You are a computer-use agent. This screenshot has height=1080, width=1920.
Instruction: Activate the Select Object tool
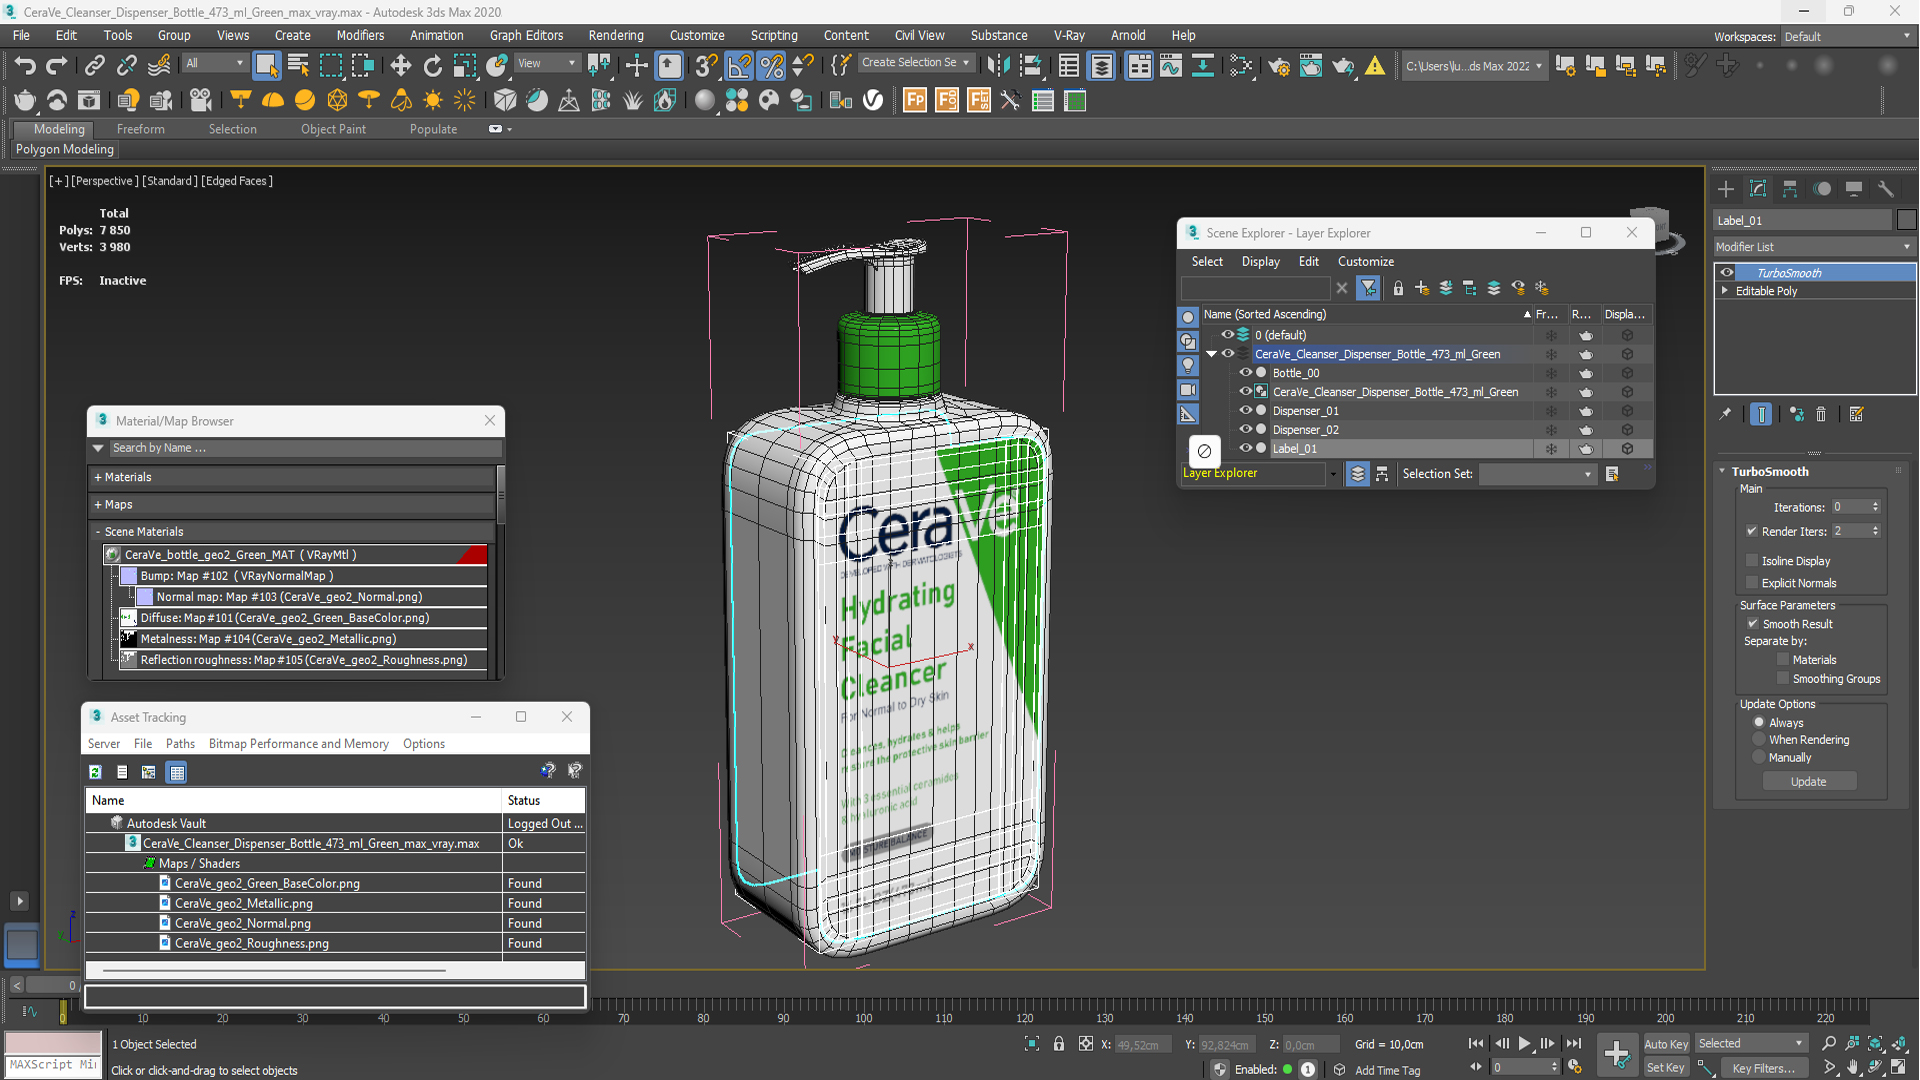266,66
